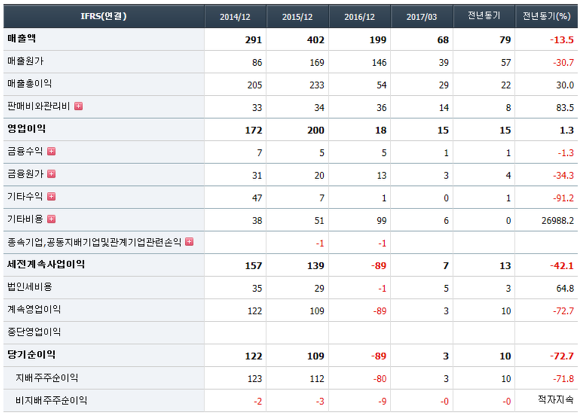The image size is (580, 415).
Task: Expand the 기타비용 plus icon
Action: click(51, 219)
